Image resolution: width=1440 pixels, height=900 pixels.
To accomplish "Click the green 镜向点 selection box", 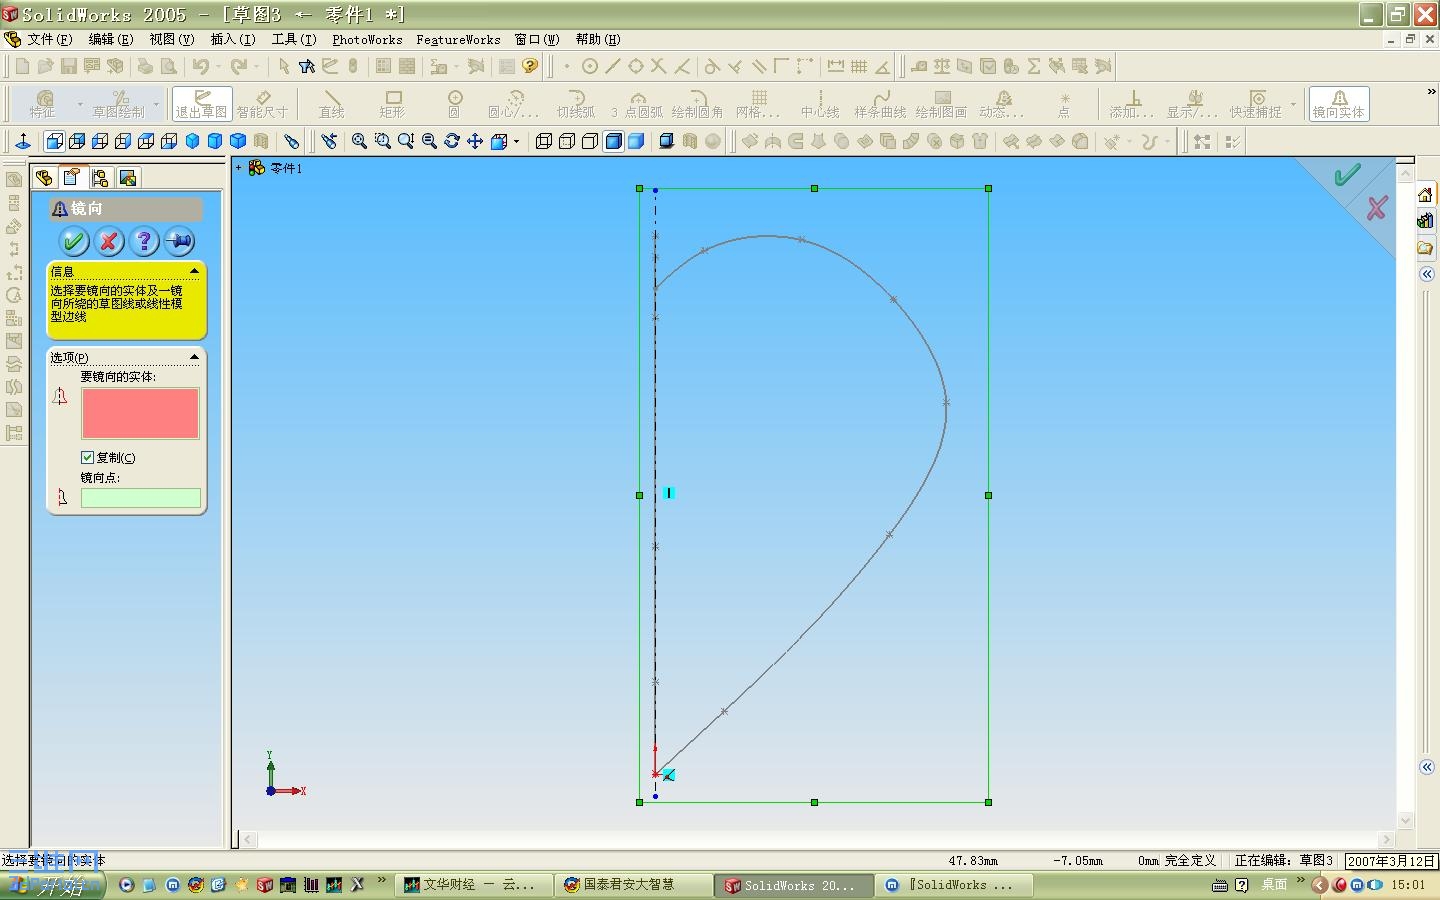I will [140, 497].
